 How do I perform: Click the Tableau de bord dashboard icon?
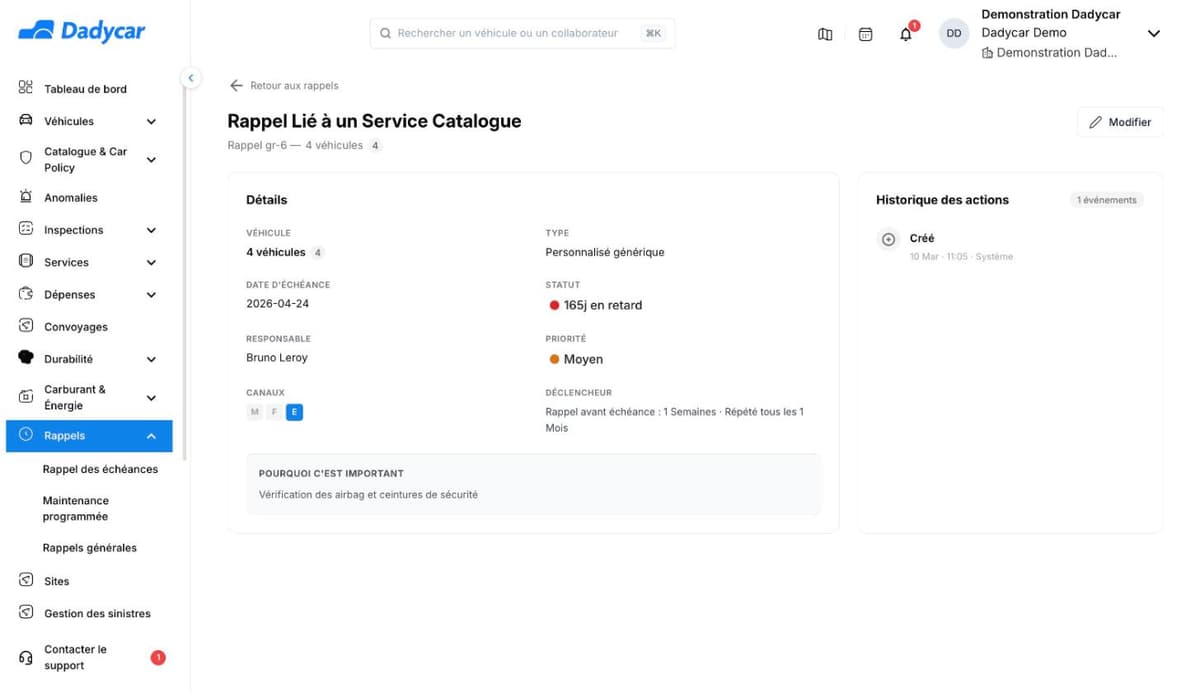pyautogui.click(x=26, y=88)
